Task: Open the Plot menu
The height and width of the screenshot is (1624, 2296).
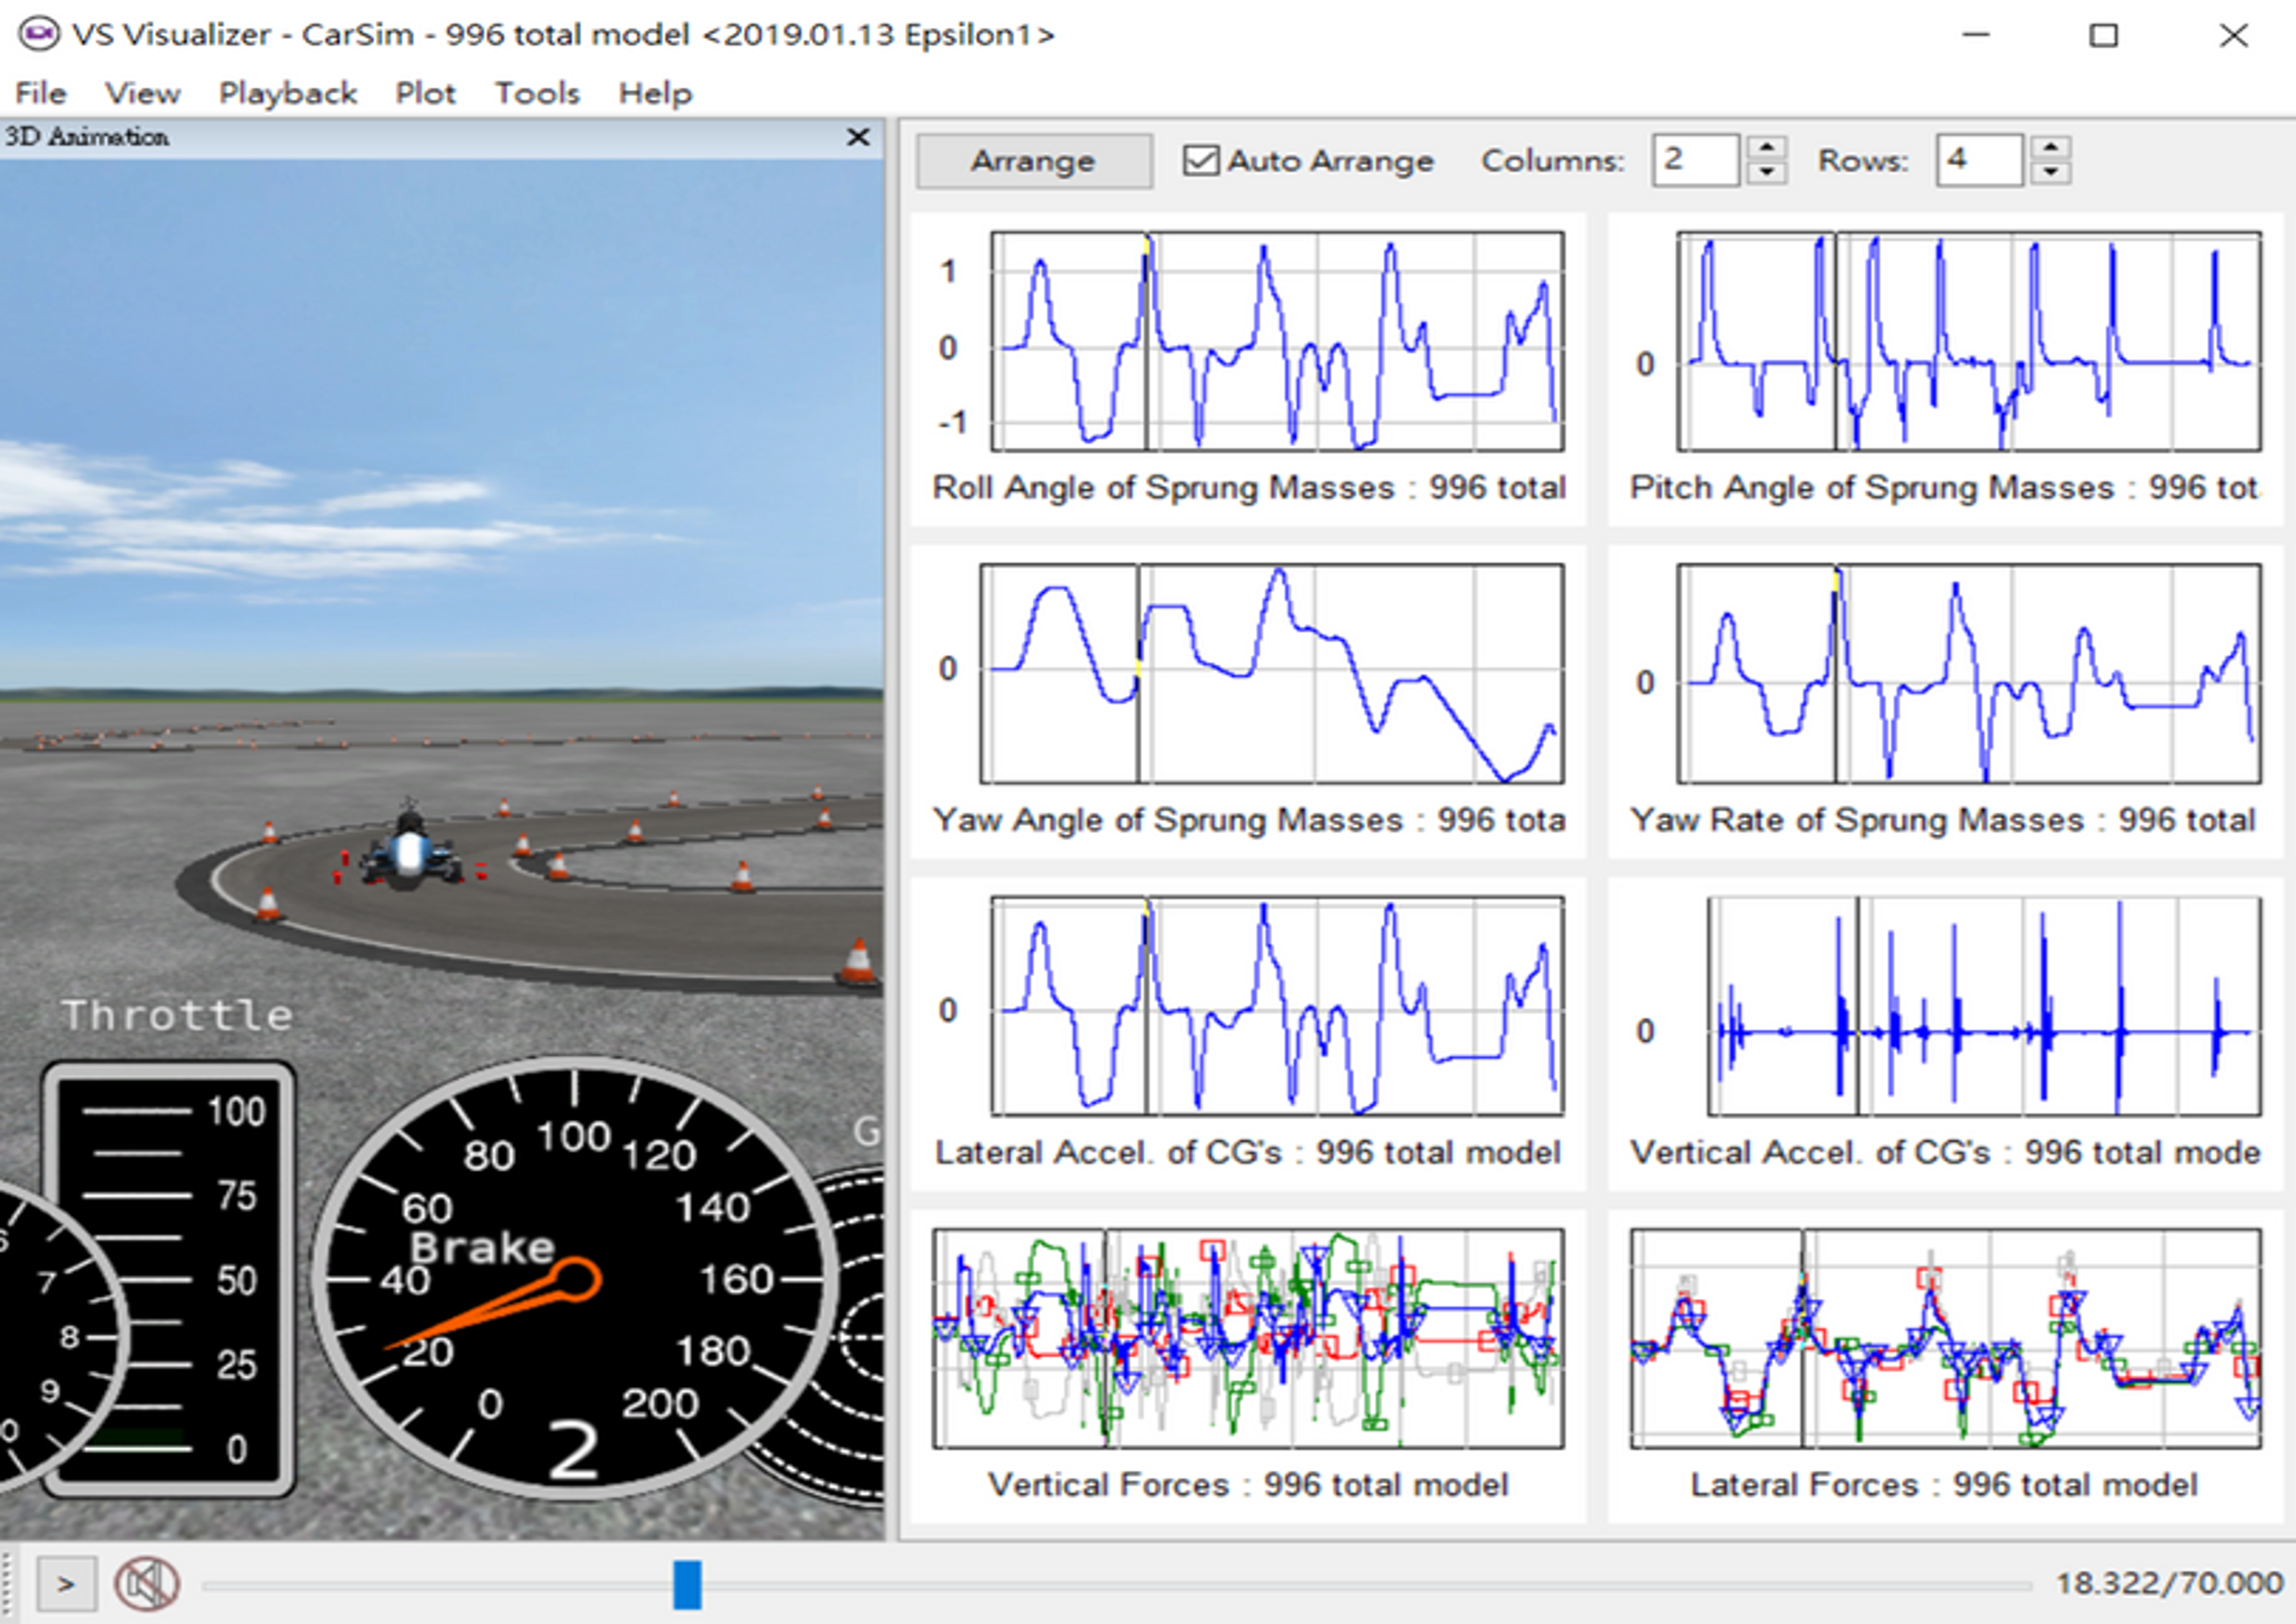Action: coord(424,93)
